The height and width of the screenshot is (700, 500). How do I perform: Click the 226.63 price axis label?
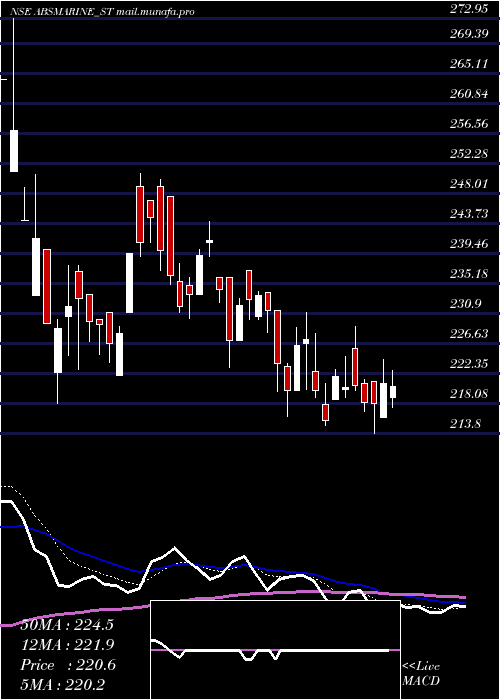tap(468, 334)
